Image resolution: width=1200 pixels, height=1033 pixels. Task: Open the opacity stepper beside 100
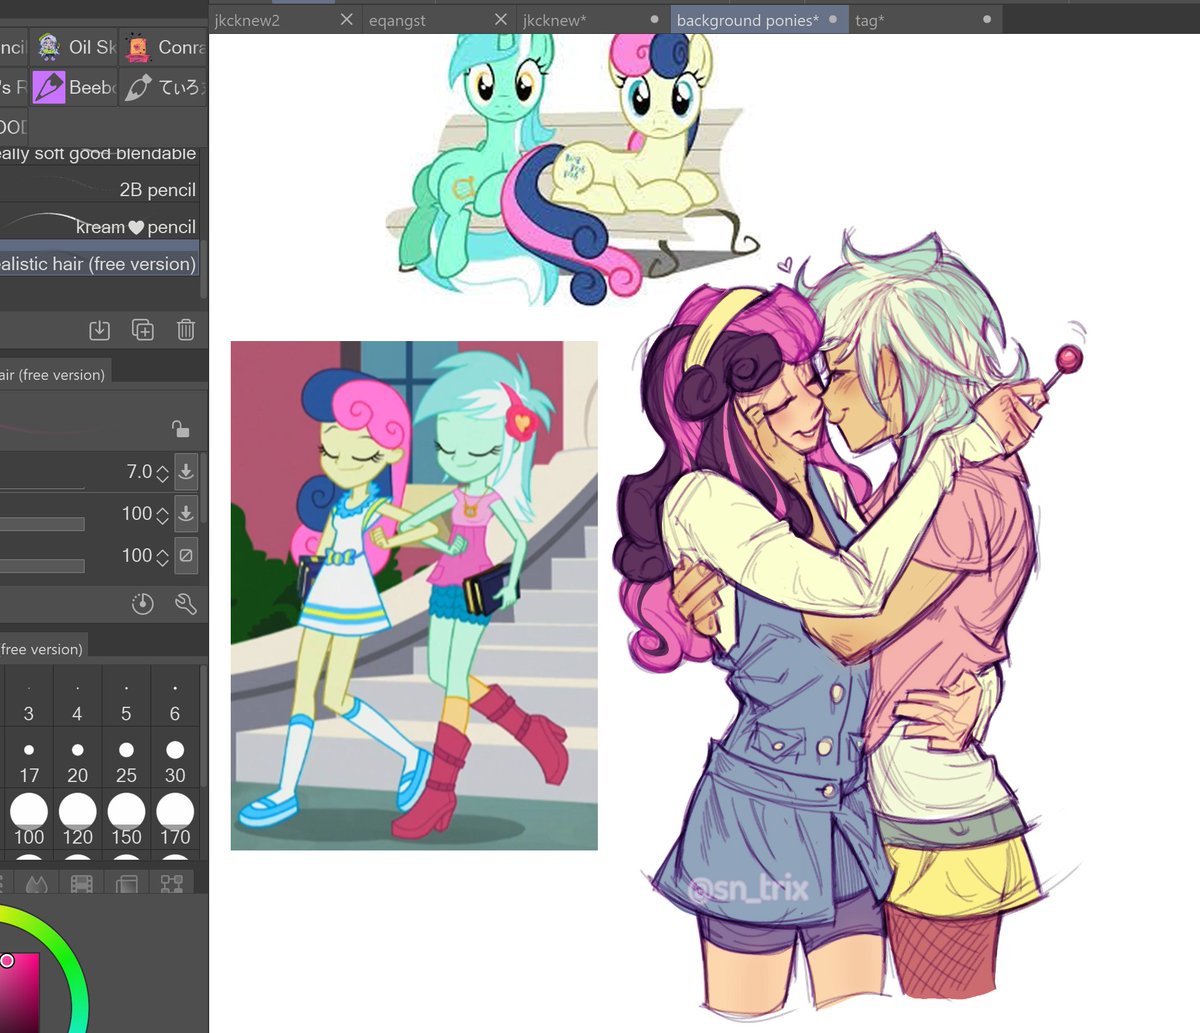pyautogui.click(x=162, y=513)
